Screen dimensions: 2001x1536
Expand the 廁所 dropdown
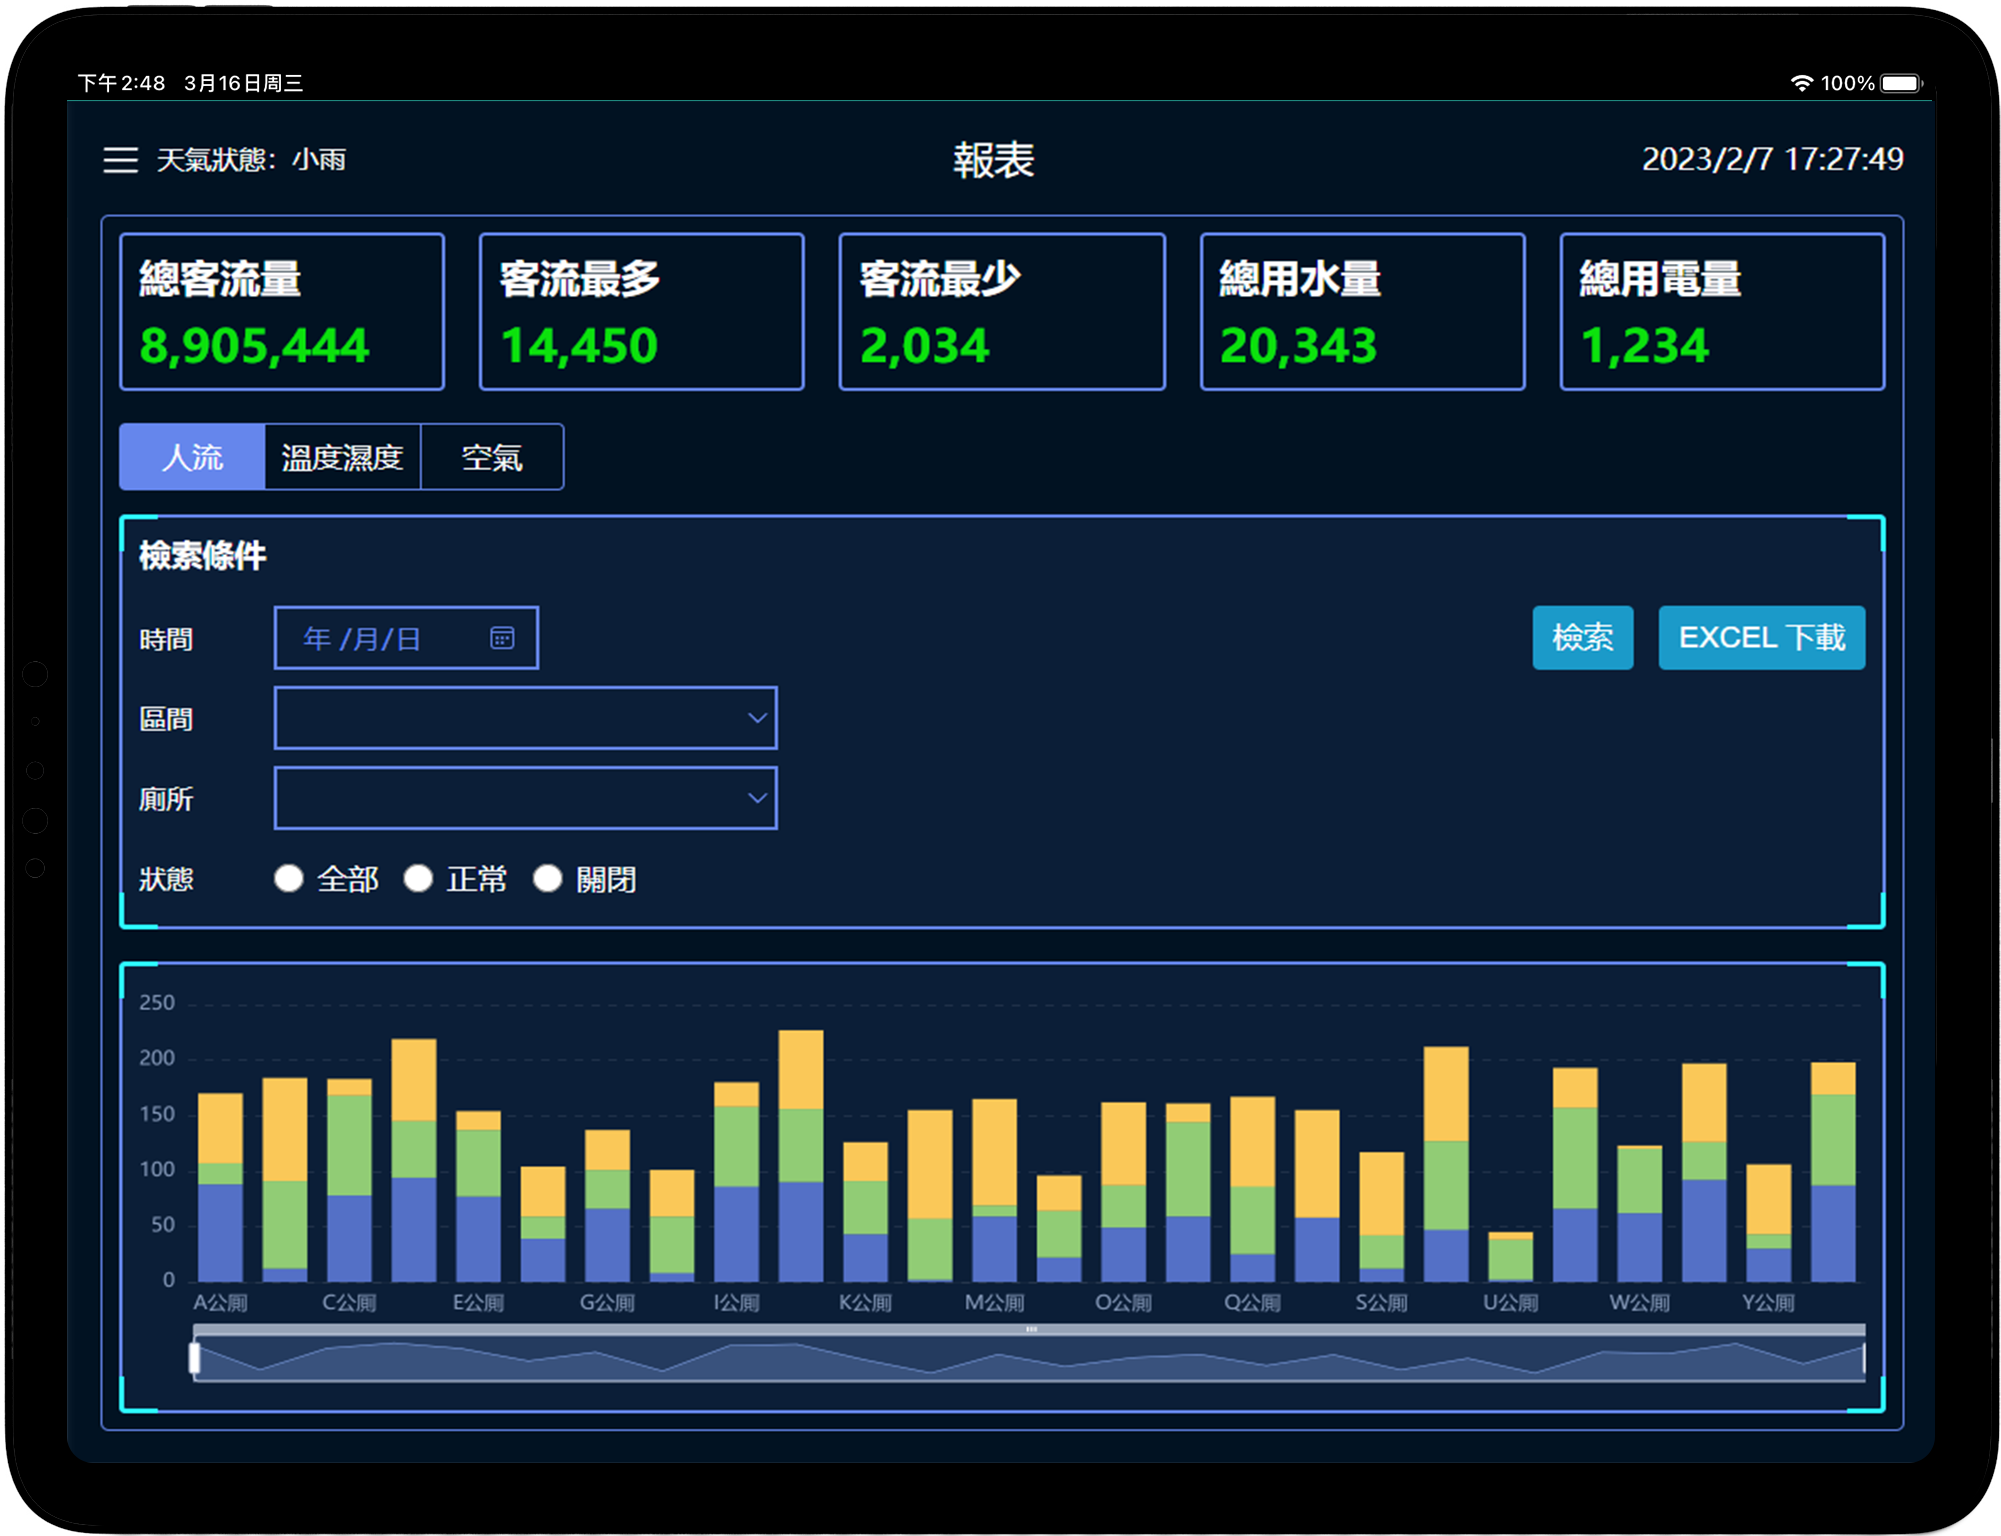[525, 798]
